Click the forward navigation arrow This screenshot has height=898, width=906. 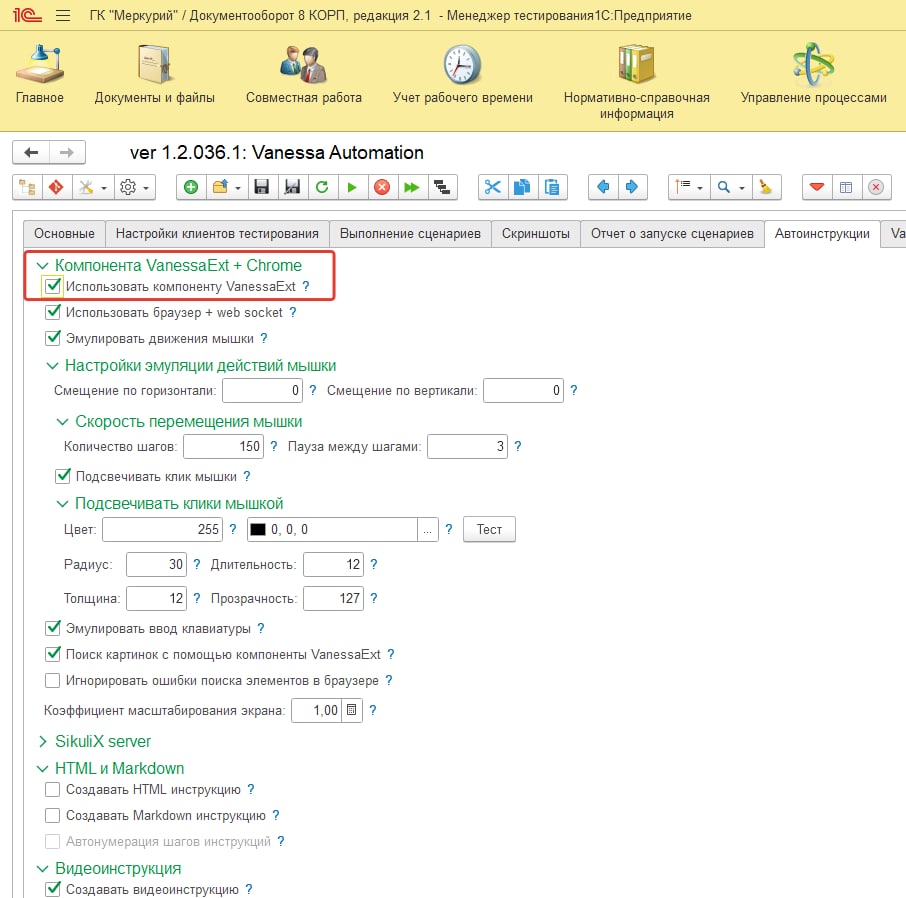tap(67, 153)
